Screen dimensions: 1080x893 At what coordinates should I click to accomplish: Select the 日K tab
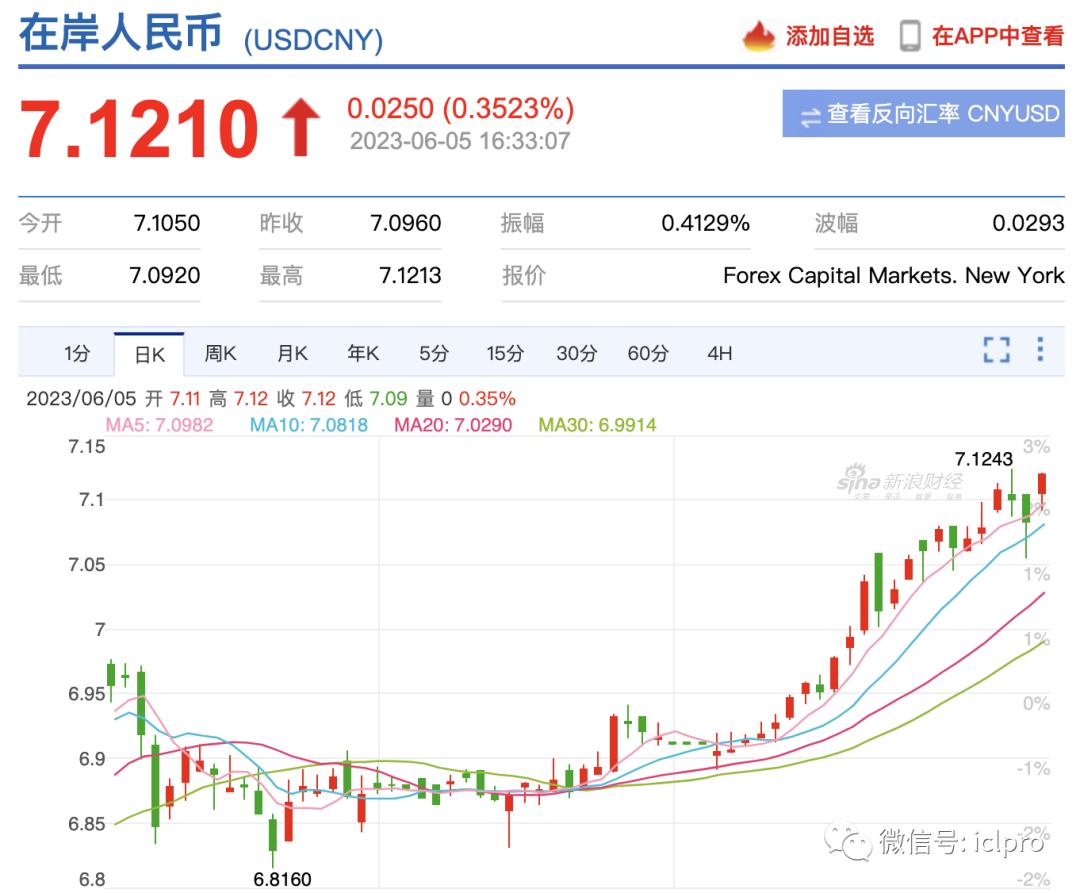(x=149, y=355)
